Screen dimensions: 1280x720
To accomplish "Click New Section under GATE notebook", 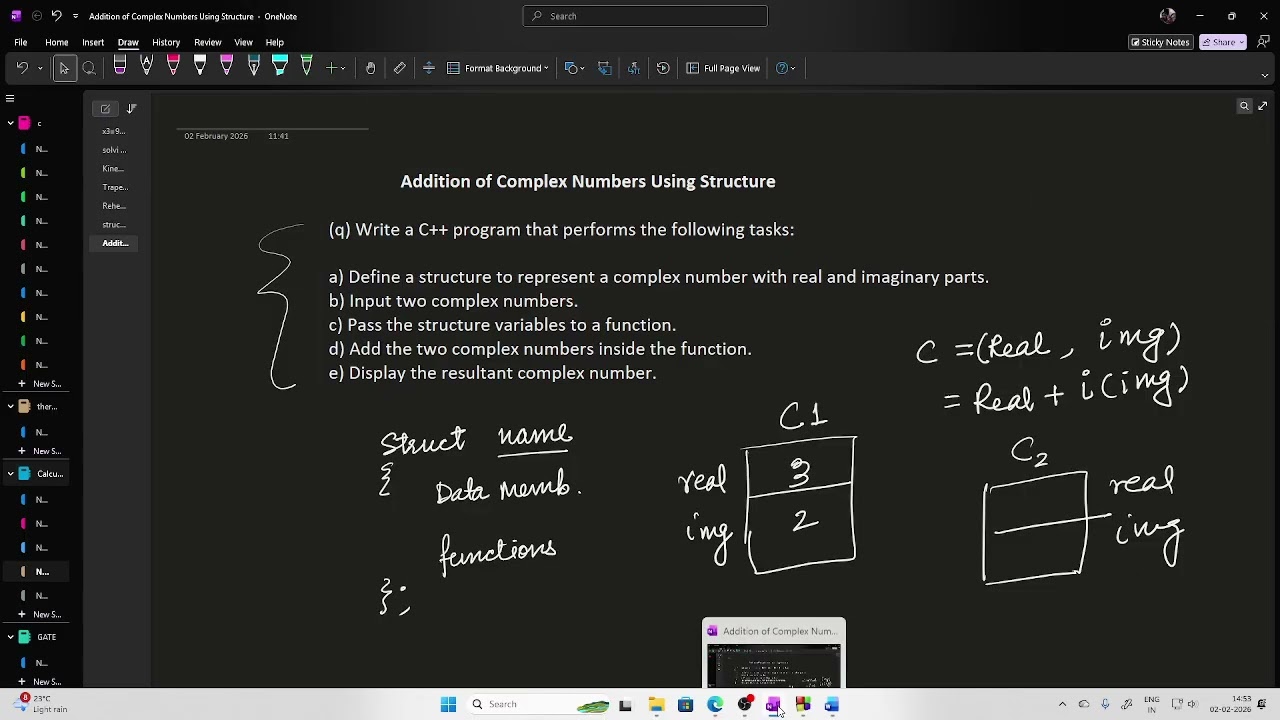I will [40, 682].
